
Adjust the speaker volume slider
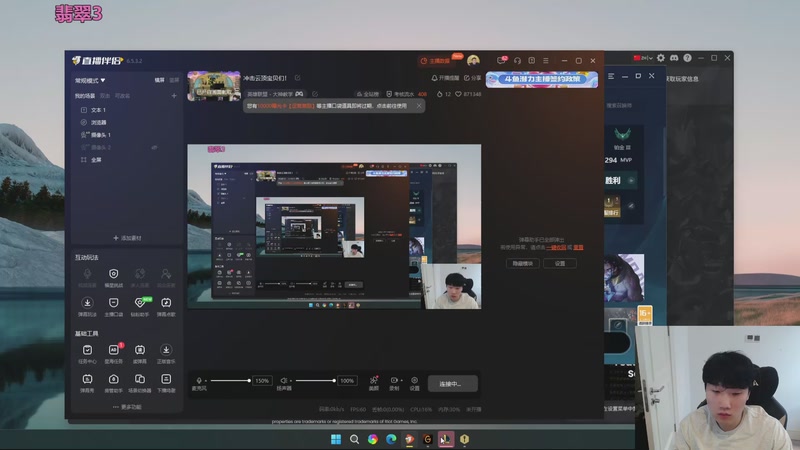pos(315,381)
